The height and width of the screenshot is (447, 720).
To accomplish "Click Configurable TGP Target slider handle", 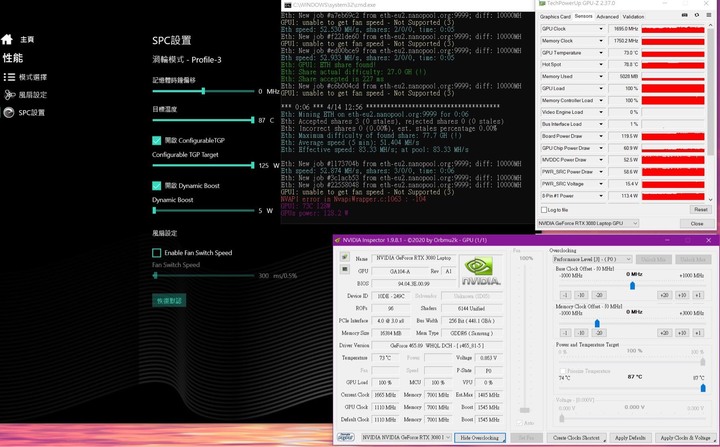I will tap(253, 165).
